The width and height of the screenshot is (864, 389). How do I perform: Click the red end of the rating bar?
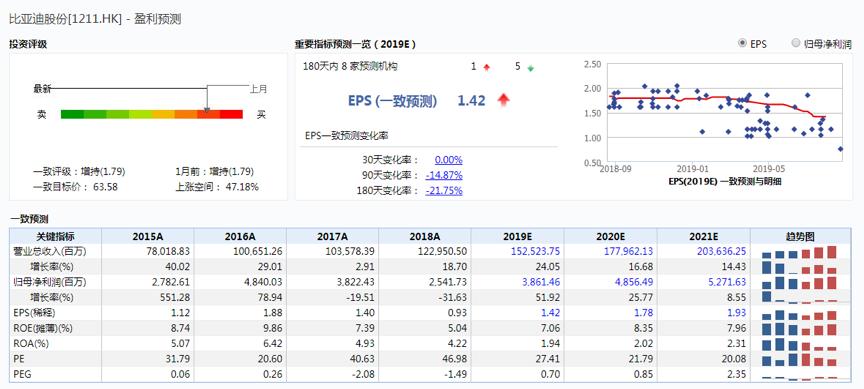(231, 114)
